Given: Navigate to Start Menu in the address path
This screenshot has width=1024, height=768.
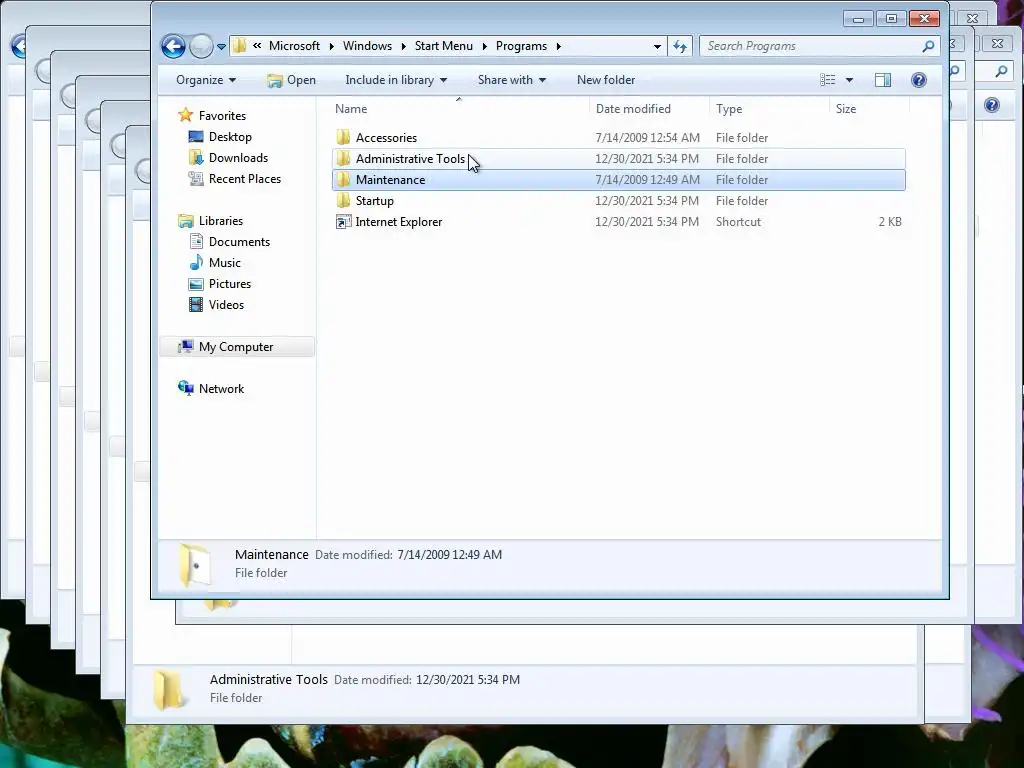Looking at the screenshot, I should pos(443,46).
